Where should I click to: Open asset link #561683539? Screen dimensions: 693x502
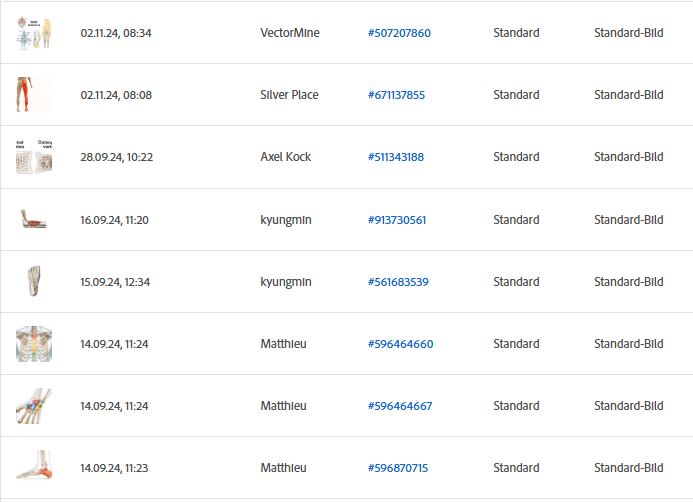pyautogui.click(x=398, y=282)
